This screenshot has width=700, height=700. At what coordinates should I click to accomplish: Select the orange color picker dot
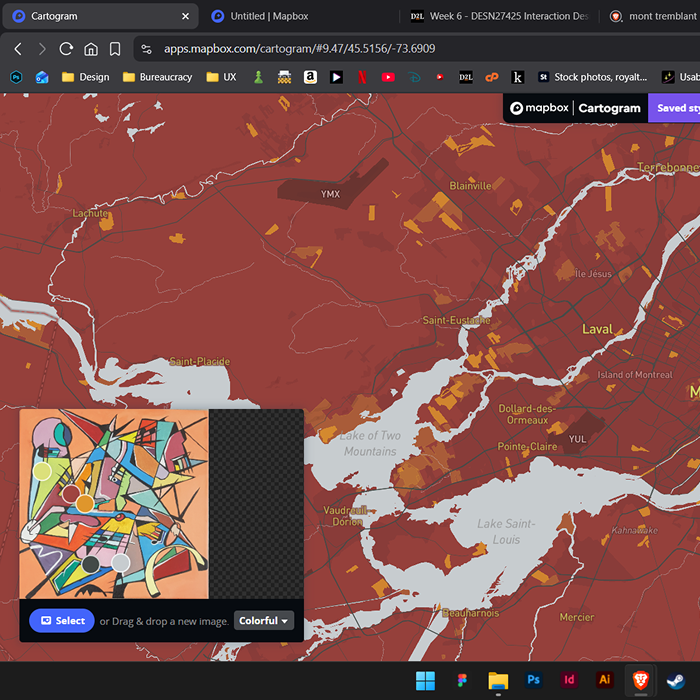click(85, 503)
